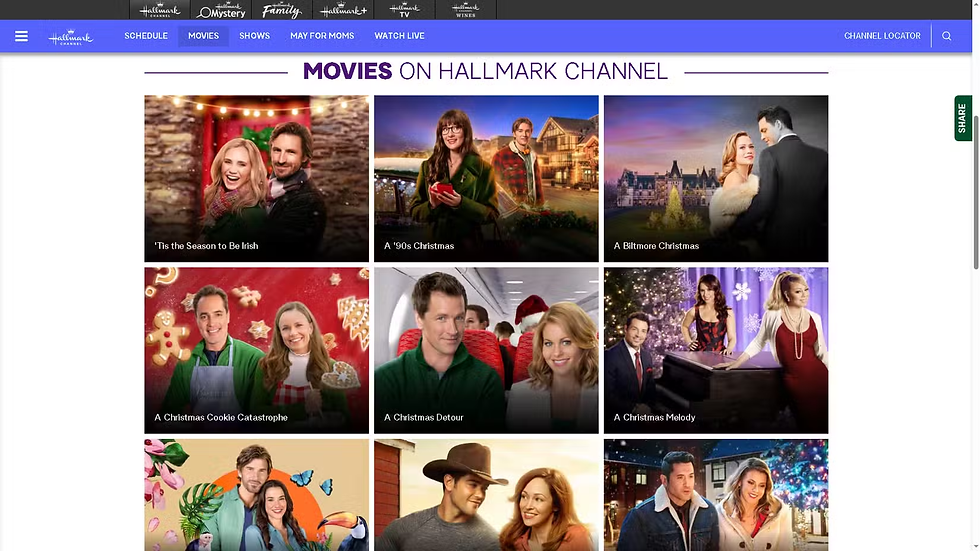The height and width of the screenshot is (551, 980).
Task: Open May for Moms menu item
Action: click(322, 36)
